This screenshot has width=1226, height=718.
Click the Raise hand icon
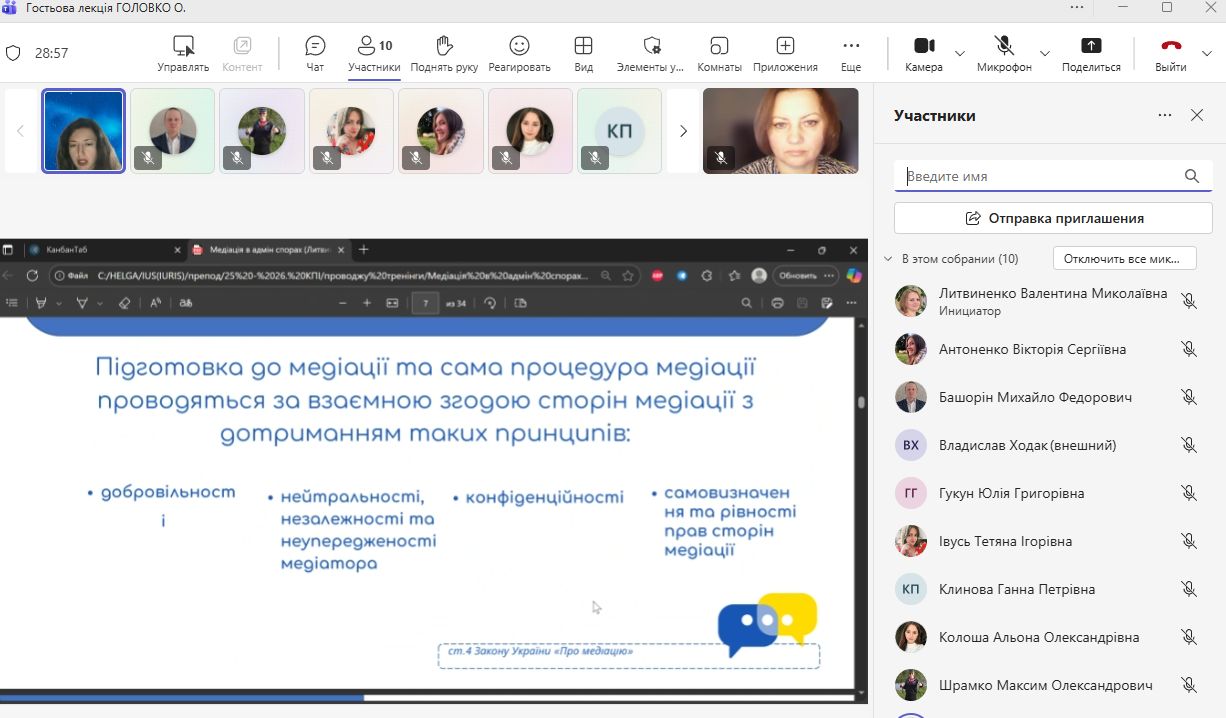click(444, 53)
